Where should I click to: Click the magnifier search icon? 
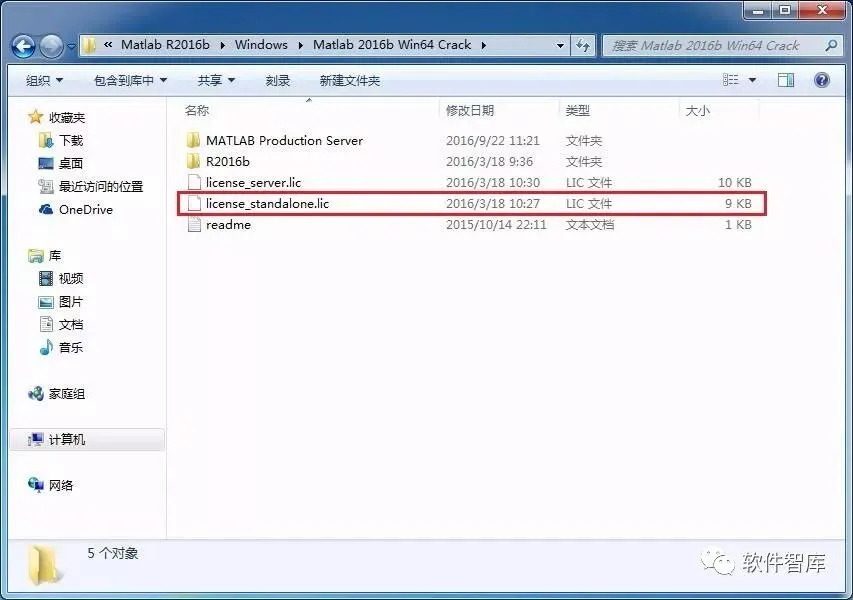(831, 46)
